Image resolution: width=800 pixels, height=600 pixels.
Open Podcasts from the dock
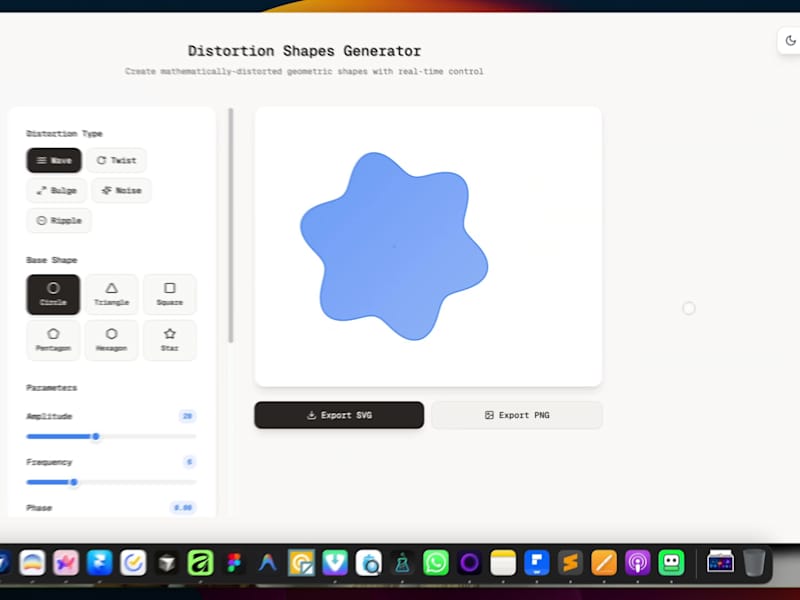638,563
